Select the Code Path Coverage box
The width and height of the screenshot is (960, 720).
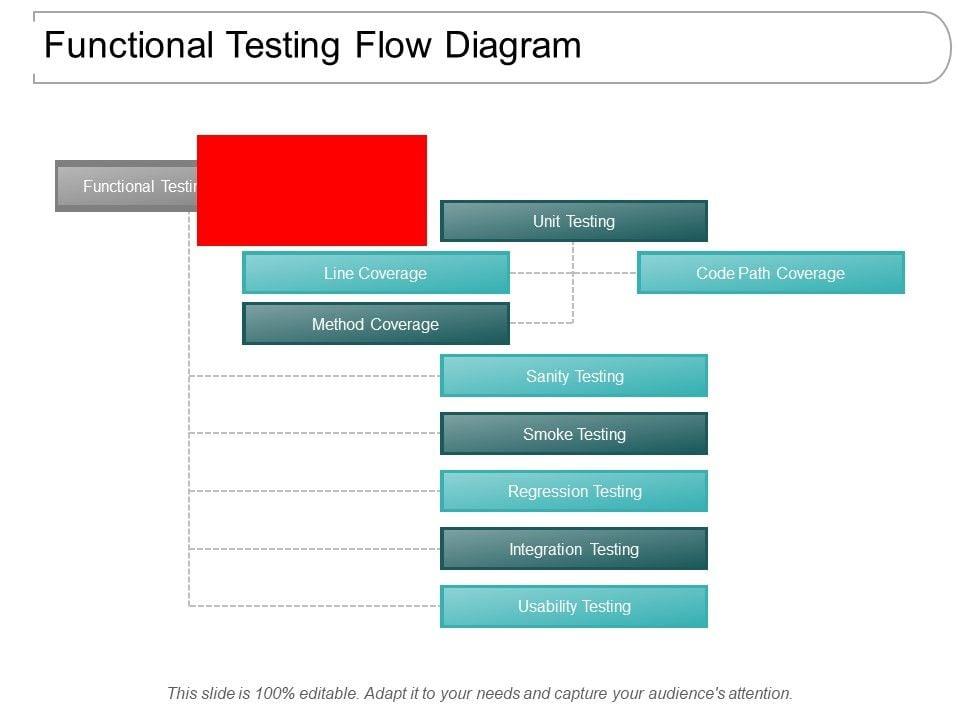[x=770, y=273]
